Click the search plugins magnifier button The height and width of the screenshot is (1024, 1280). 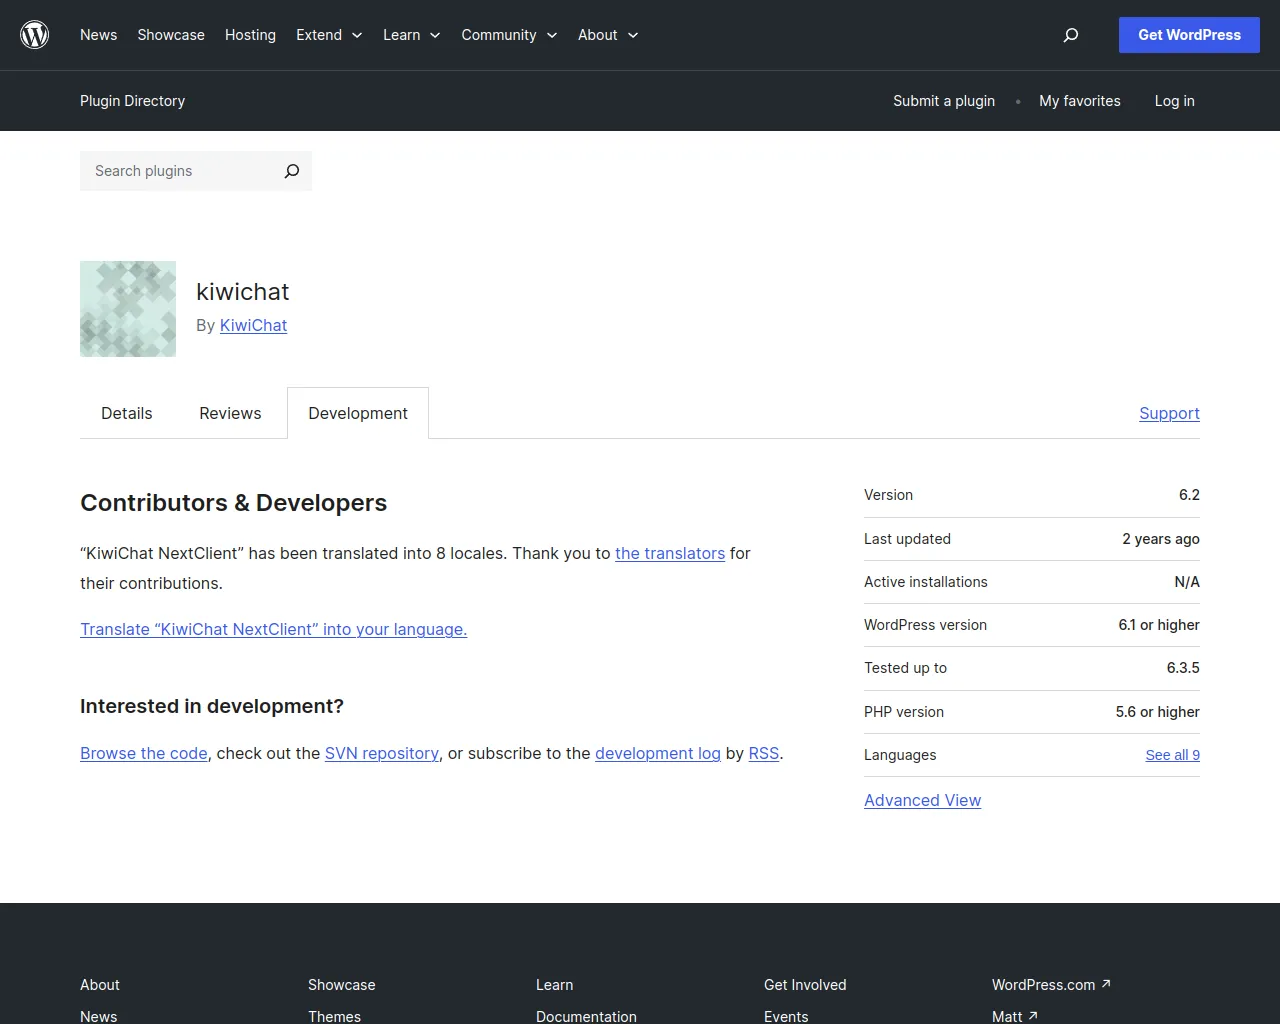[x=292, y=171]
